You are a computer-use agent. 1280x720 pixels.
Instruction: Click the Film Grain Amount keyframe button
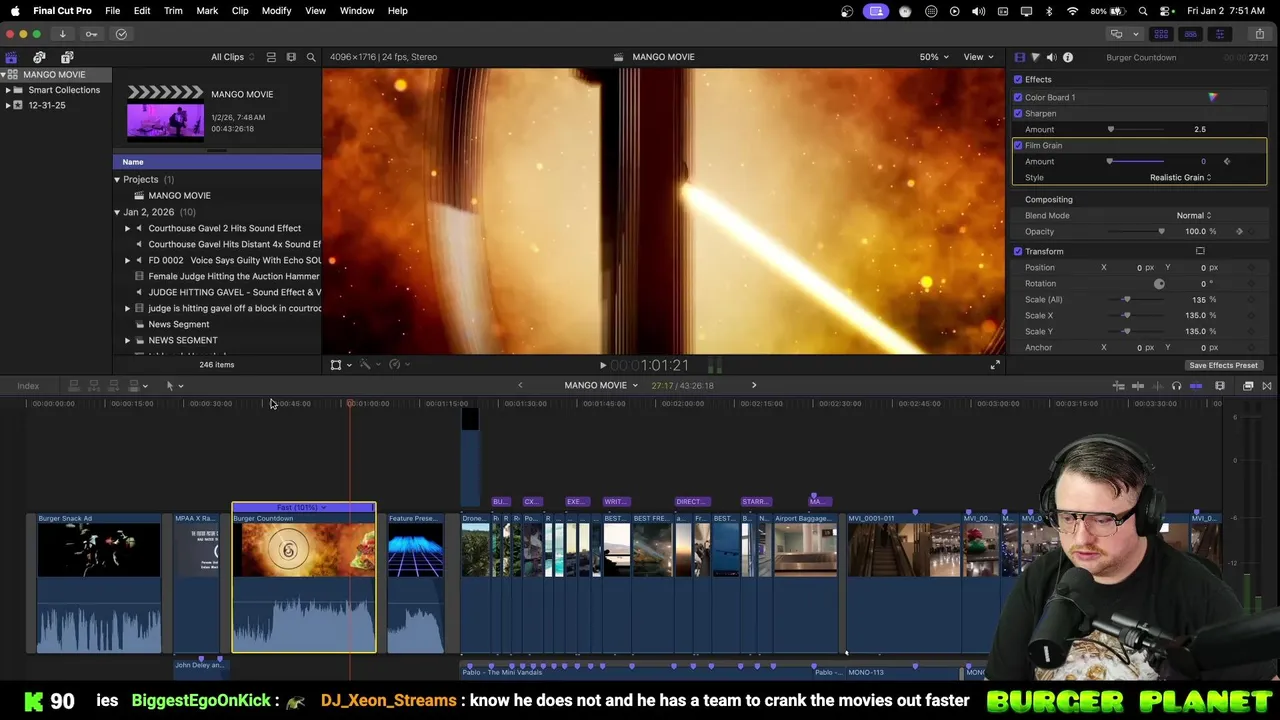pos(1227,161)
